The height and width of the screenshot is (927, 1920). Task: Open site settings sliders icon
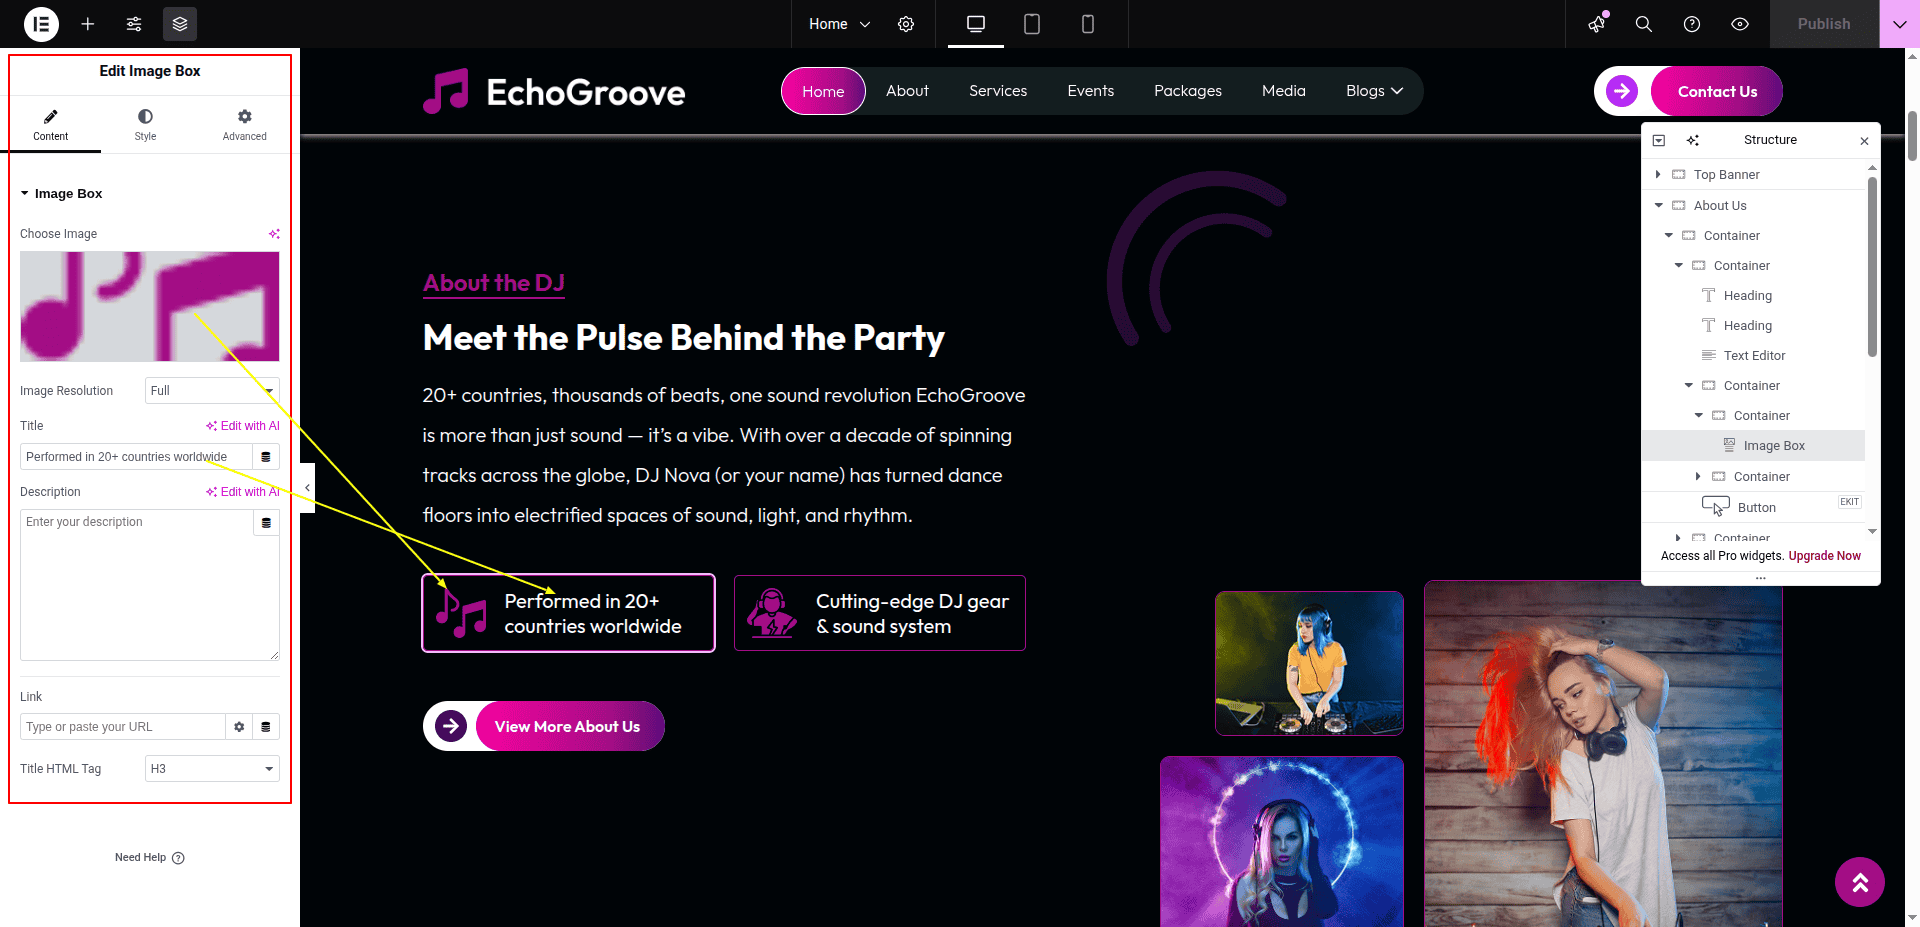click(134, 24)
